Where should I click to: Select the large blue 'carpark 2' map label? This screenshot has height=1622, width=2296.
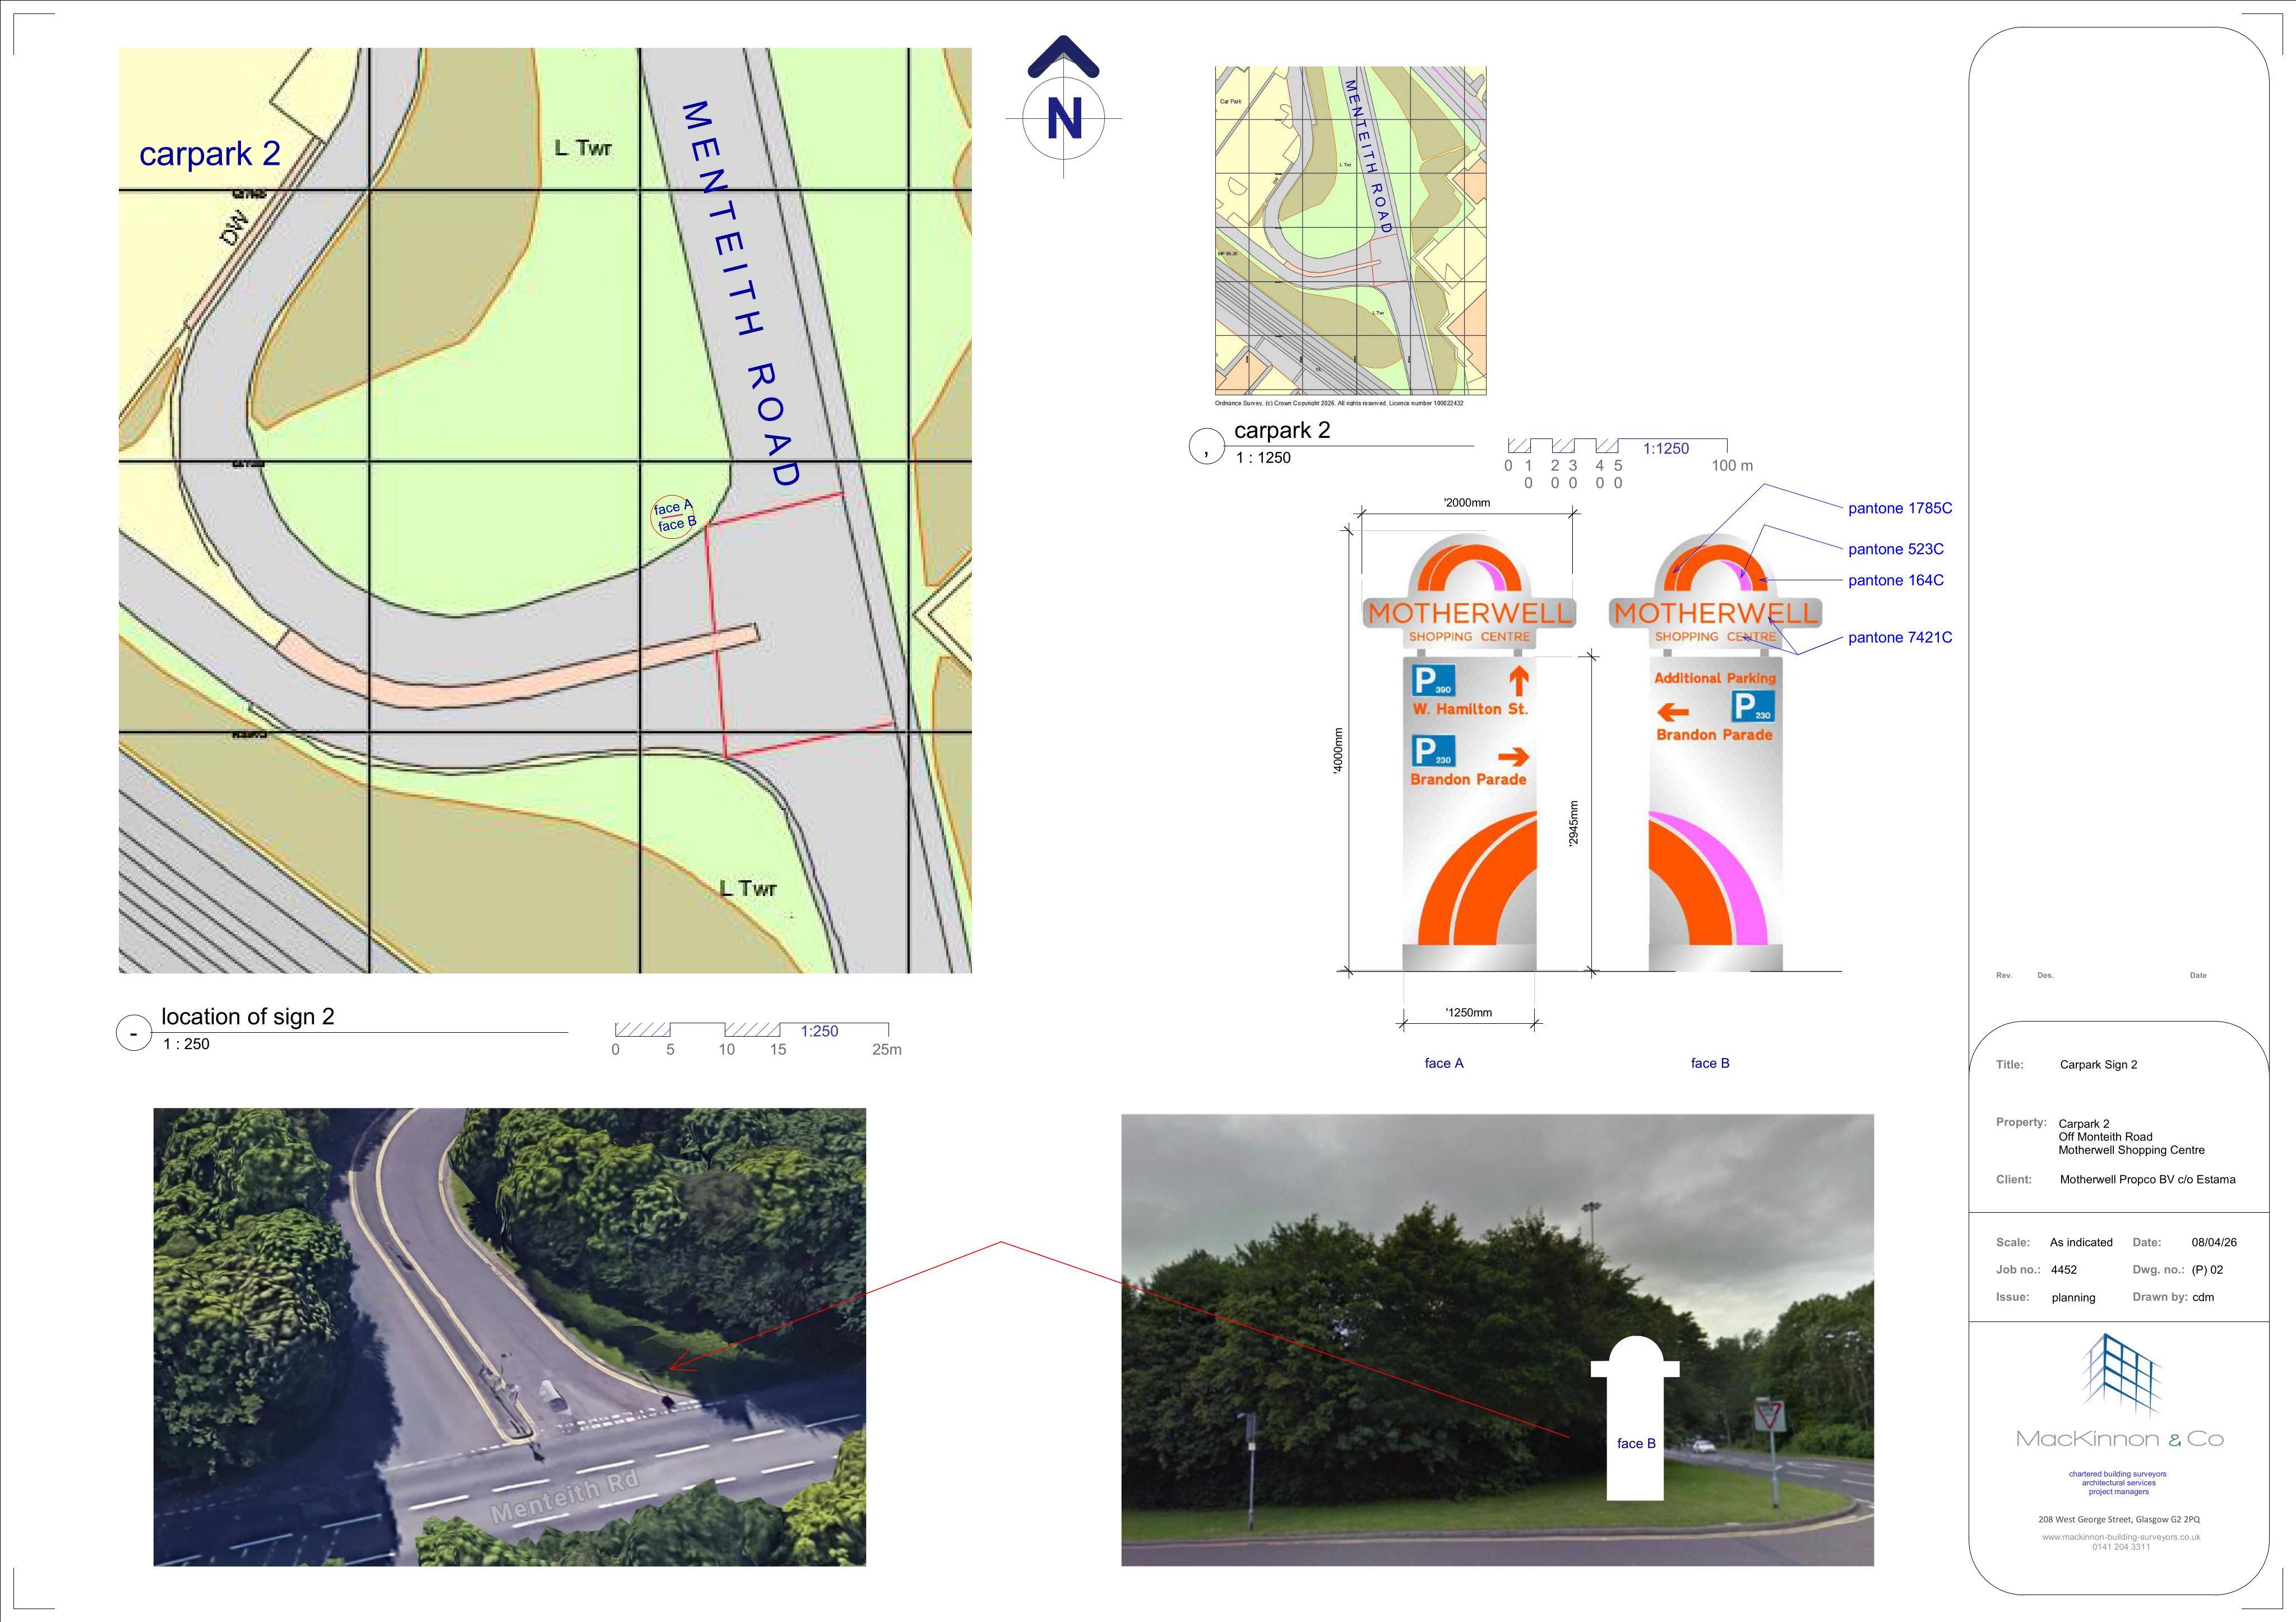tap(210, 153)
